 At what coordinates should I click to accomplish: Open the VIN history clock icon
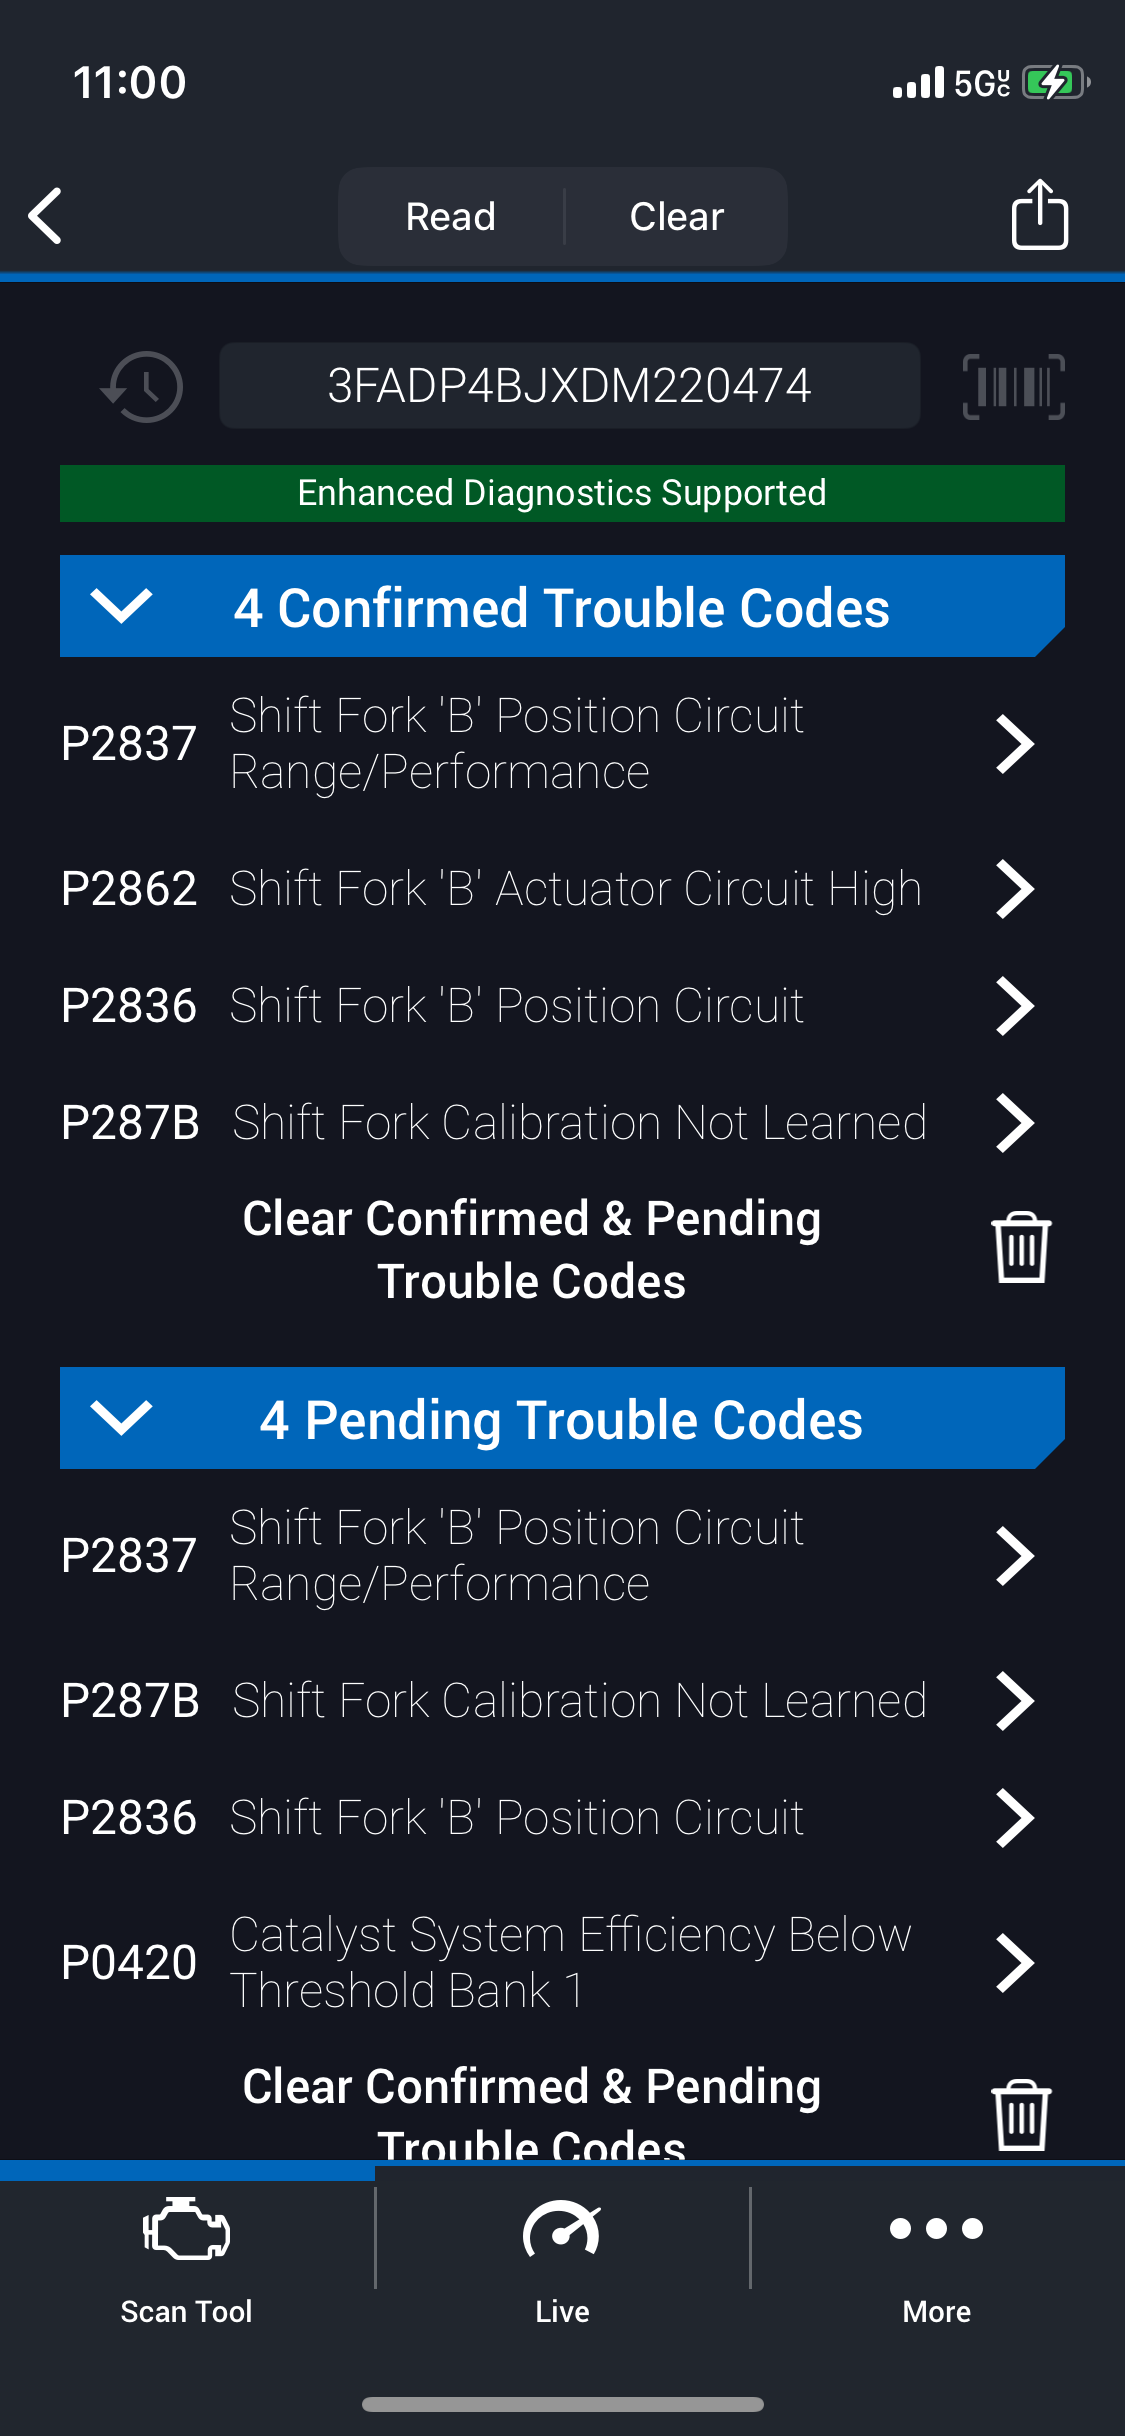(x=143, y=387)
